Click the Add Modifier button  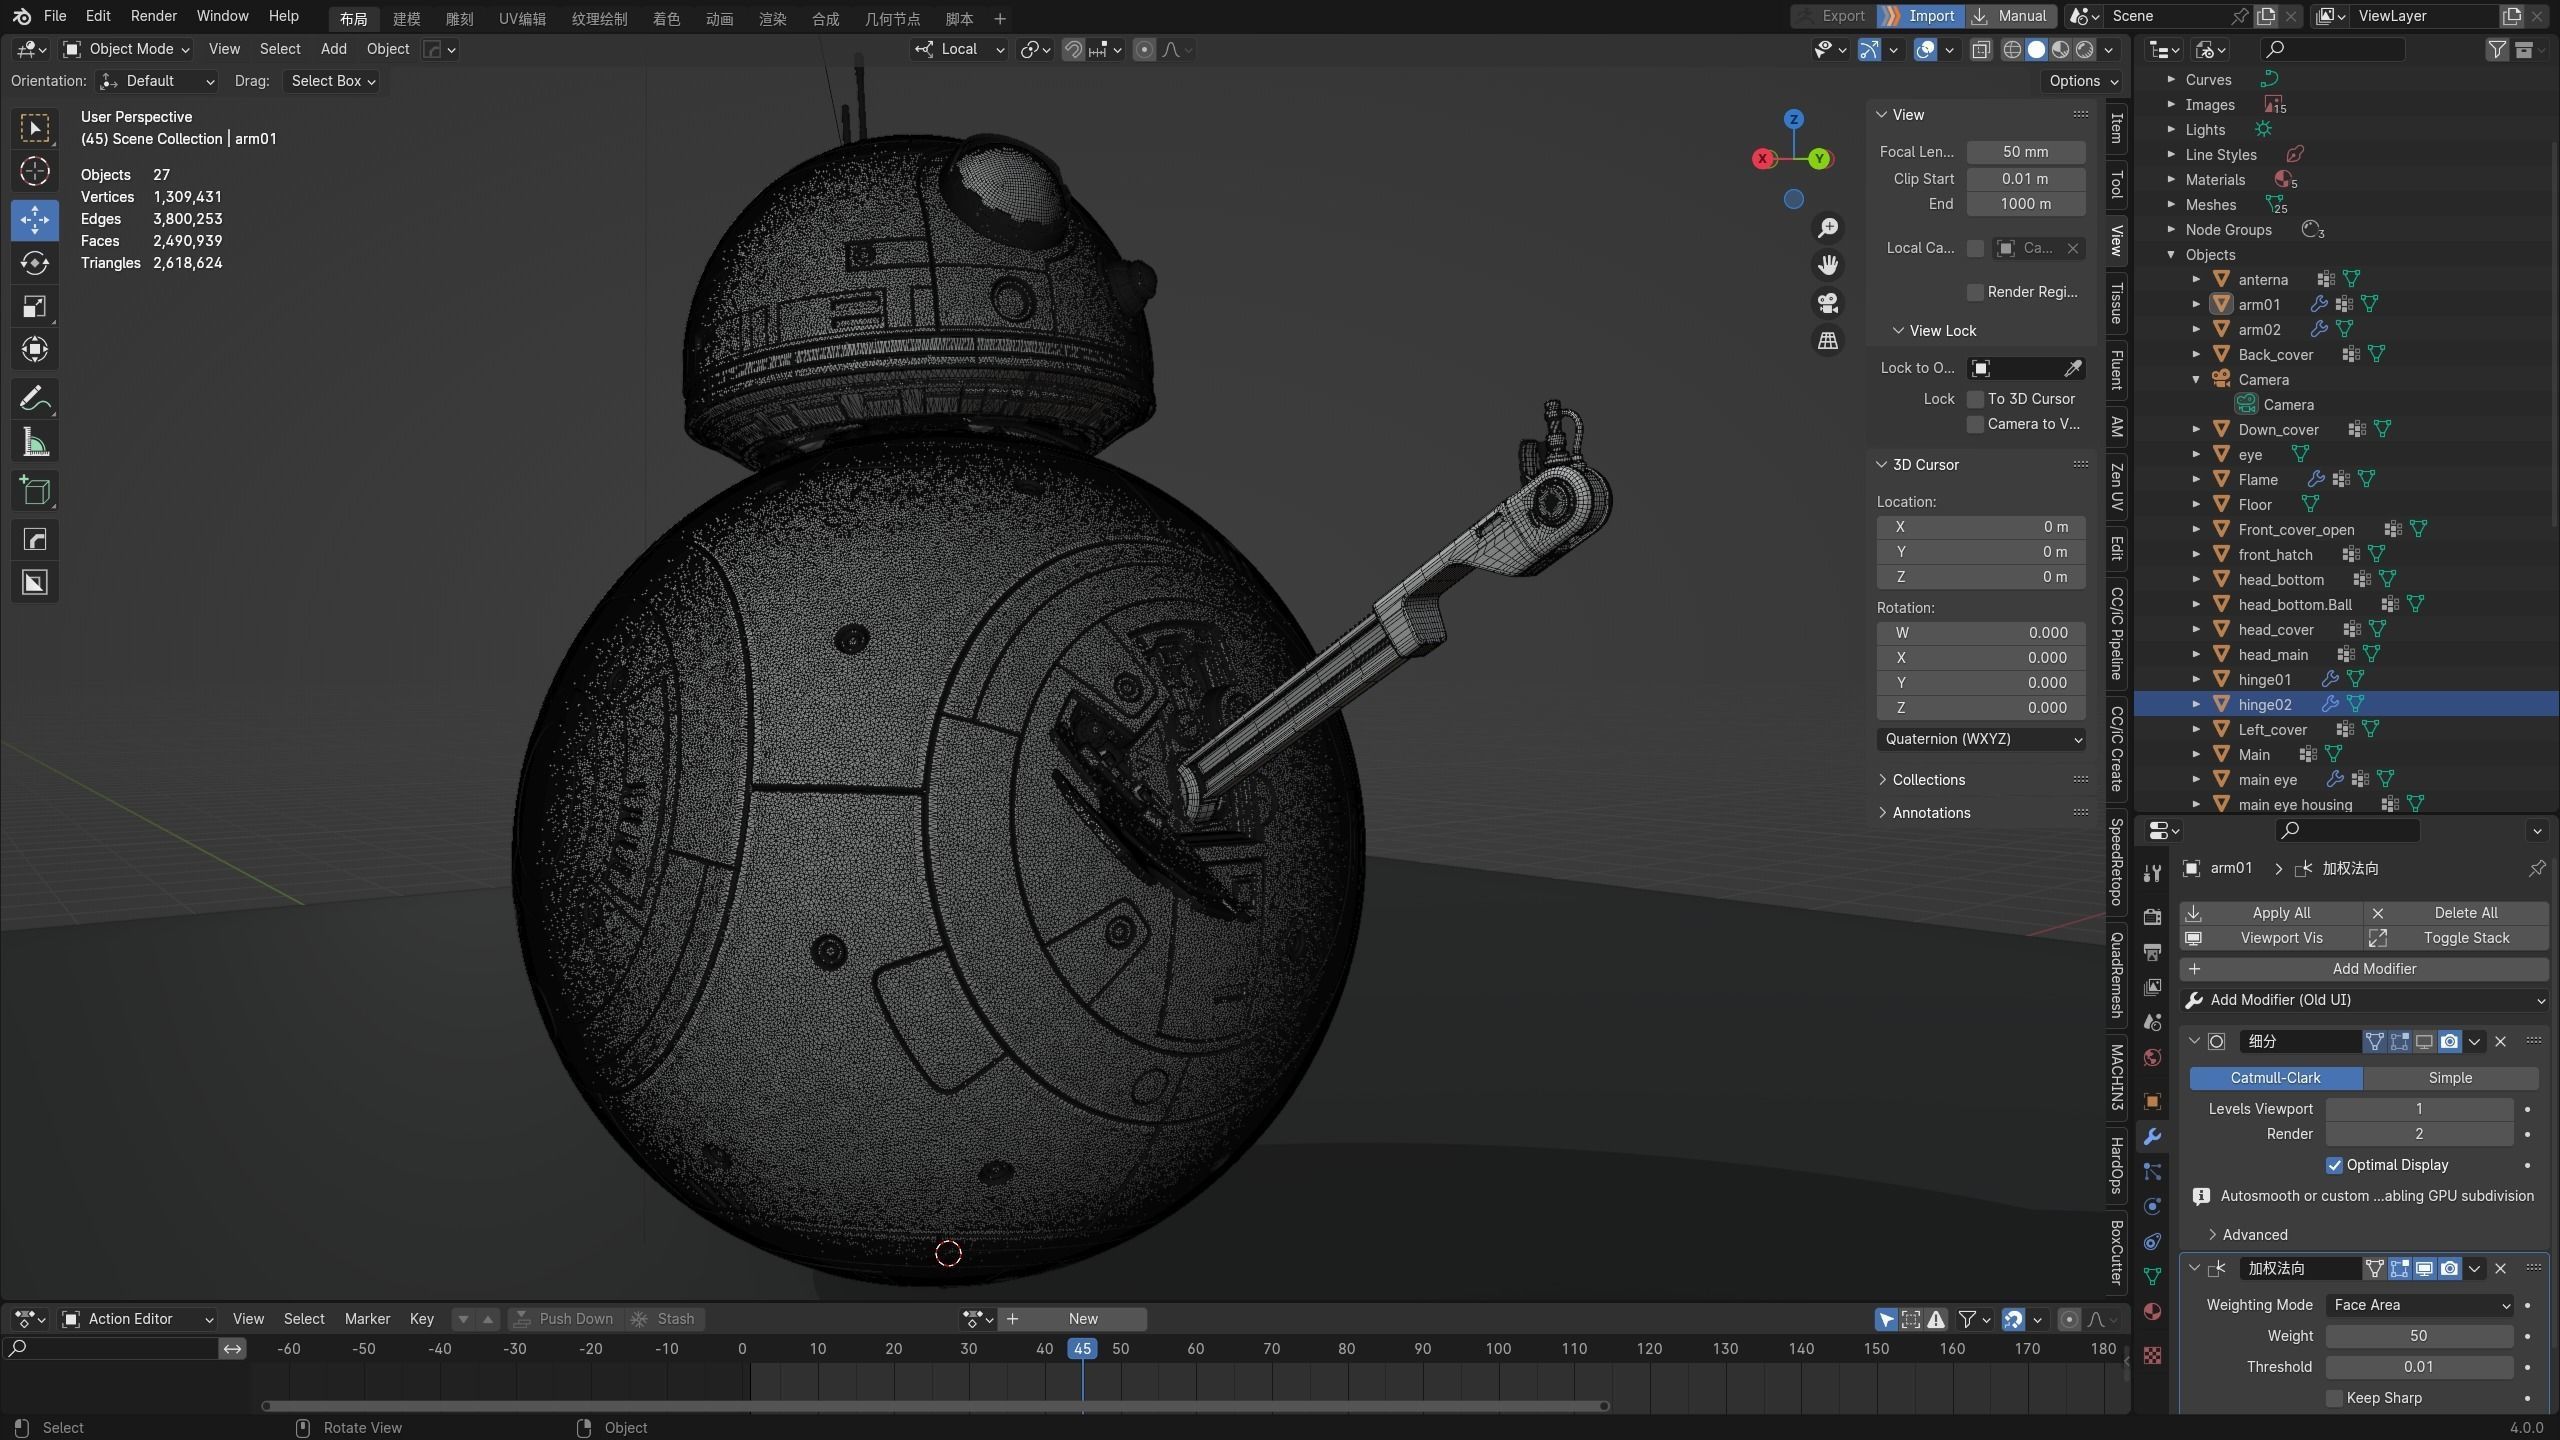tap(2364, 969)
